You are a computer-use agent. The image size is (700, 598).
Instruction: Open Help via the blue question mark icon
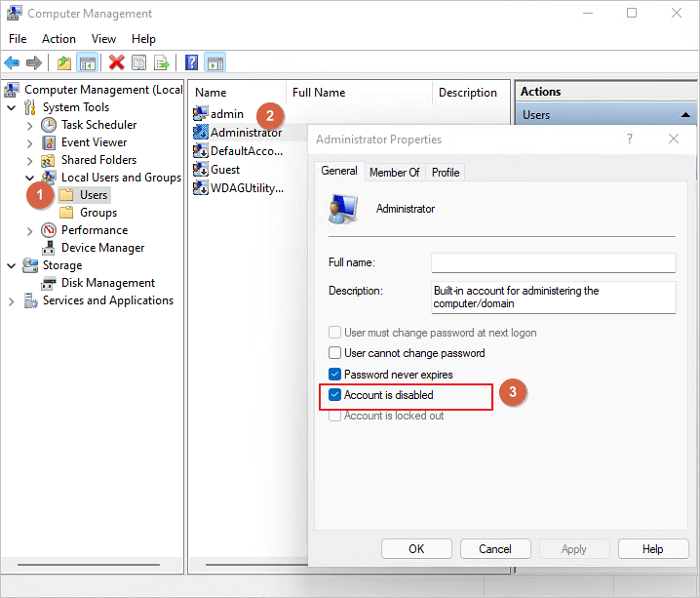(x=191, y=63)
